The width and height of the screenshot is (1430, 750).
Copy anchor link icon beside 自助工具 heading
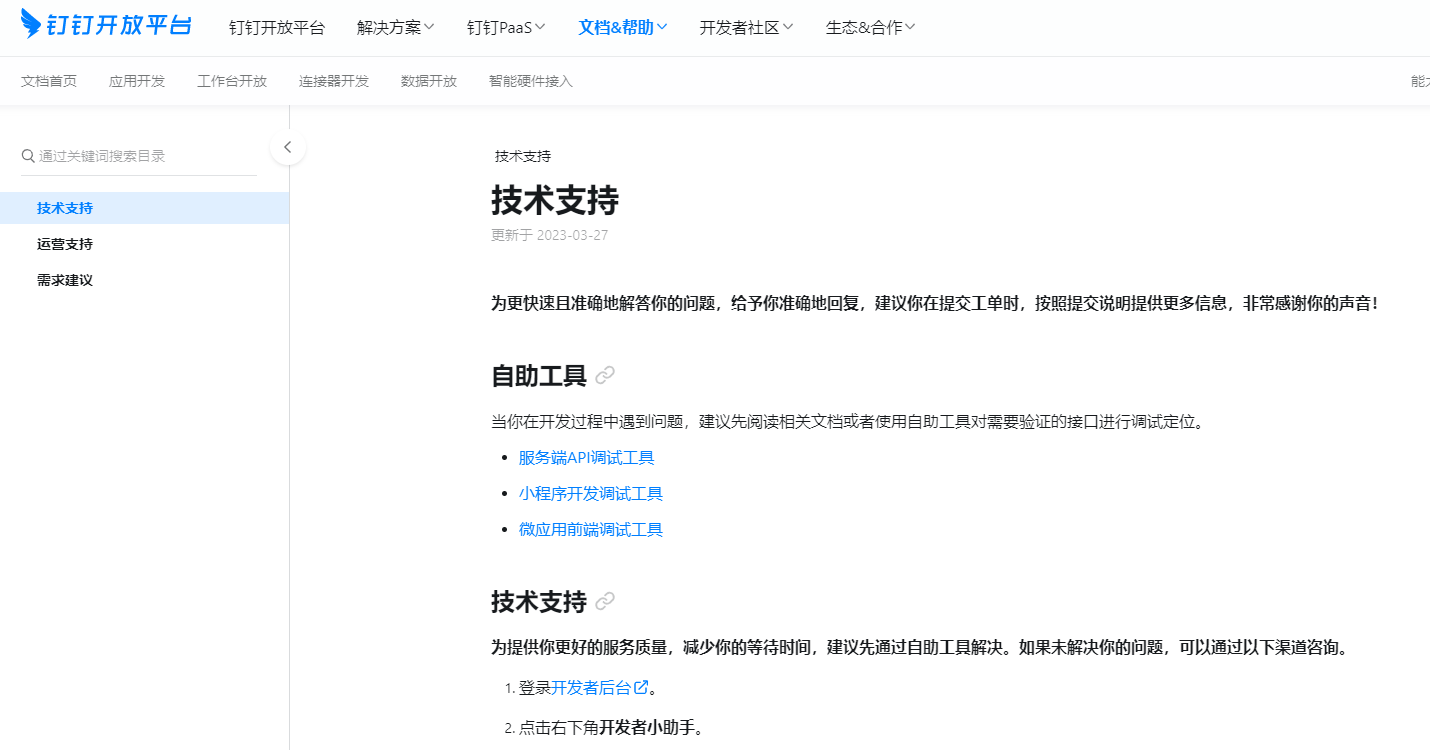coord(605,376)
